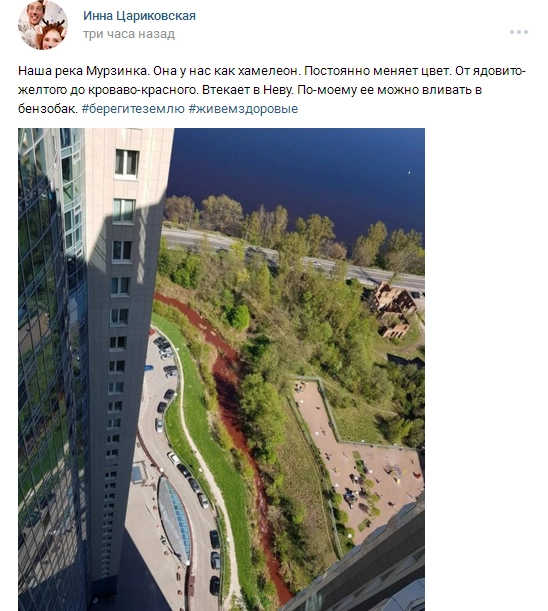Image resolution: width=548 pixels, height=611 pixels.
Task: Open the three-dot post options menu
Action: (519, 32)
